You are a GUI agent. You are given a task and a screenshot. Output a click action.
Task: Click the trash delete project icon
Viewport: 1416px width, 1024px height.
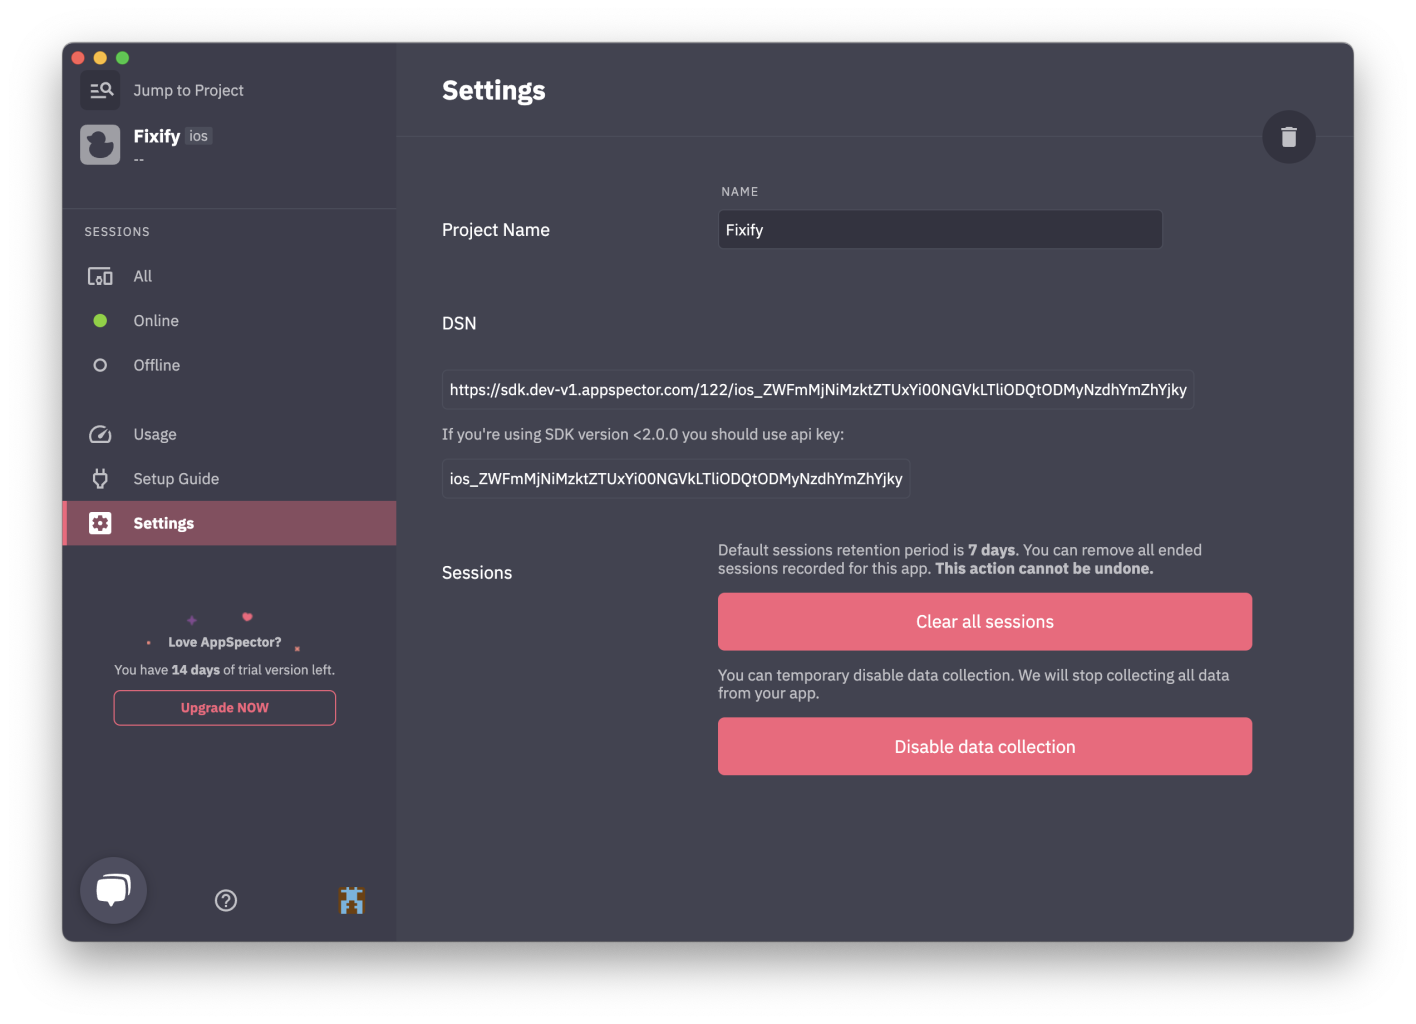coord(1289,137)
